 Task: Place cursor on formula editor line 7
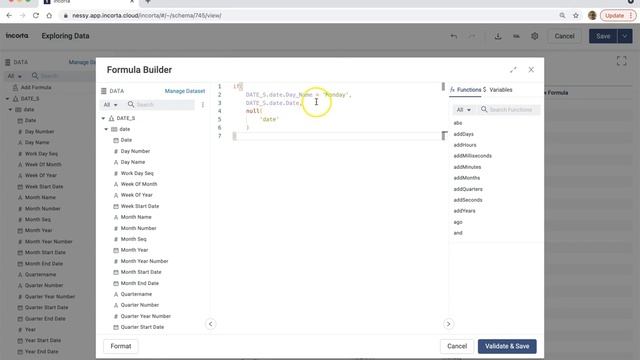click(x=337, y=136)
